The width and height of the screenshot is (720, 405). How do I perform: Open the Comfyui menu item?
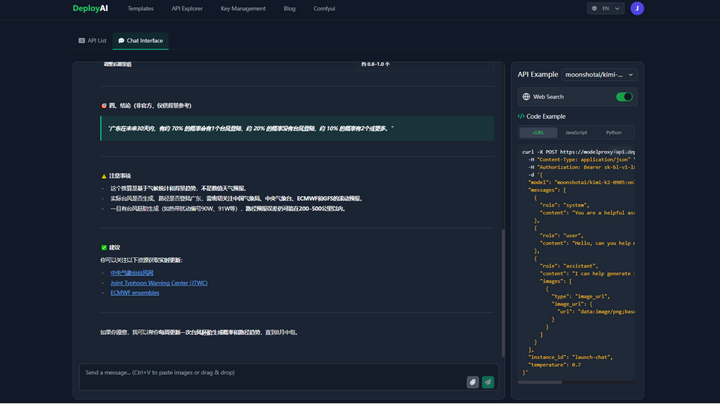pyautogui.click(x=324, y=8)
